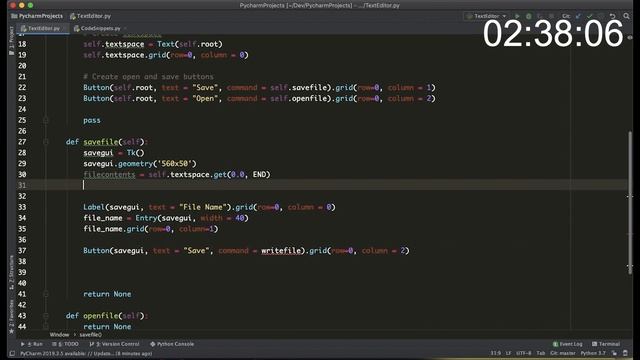Viewport: 640px width, 360px height.
Task: Open the Python 3.7 interpreter selector
Action: tap(593, 353)
